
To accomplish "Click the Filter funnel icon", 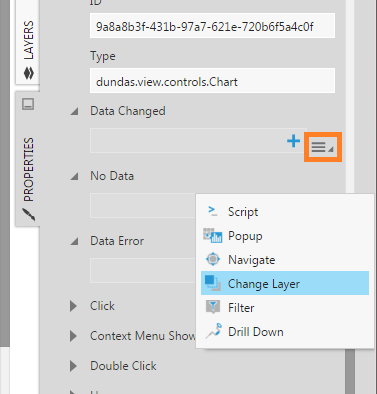I will [x=213, y=307].
